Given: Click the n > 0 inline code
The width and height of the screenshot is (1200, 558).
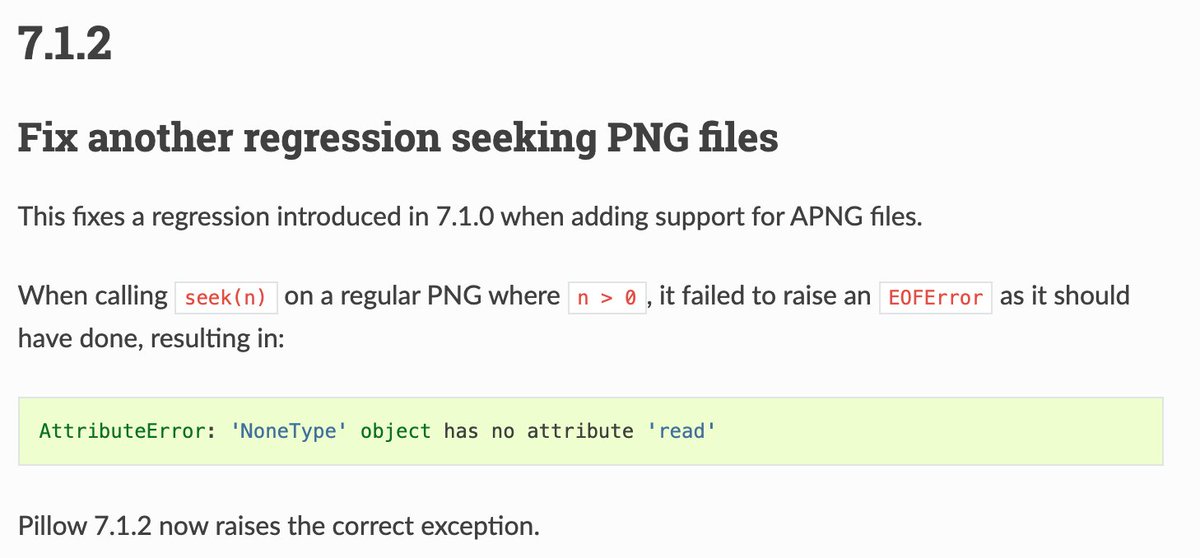Looking at the screenshot, I should click(608, 298).
